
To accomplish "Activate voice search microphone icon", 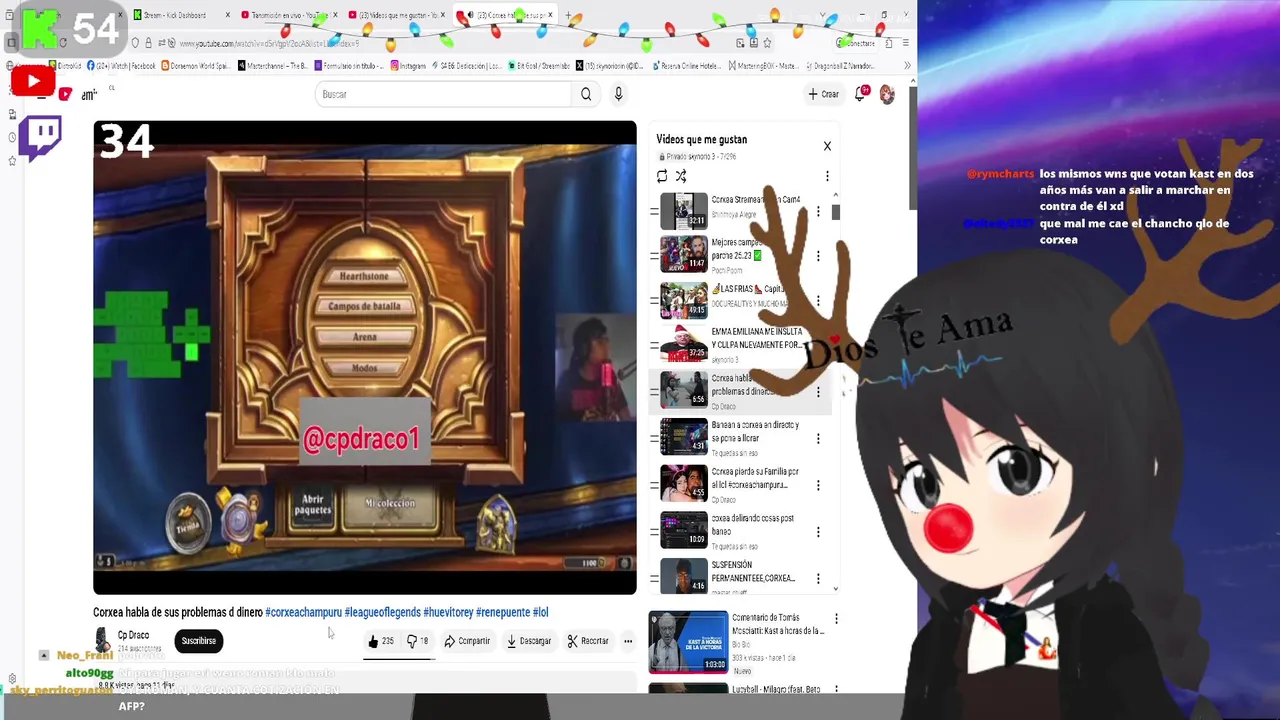I will click(x=618, y=94).
